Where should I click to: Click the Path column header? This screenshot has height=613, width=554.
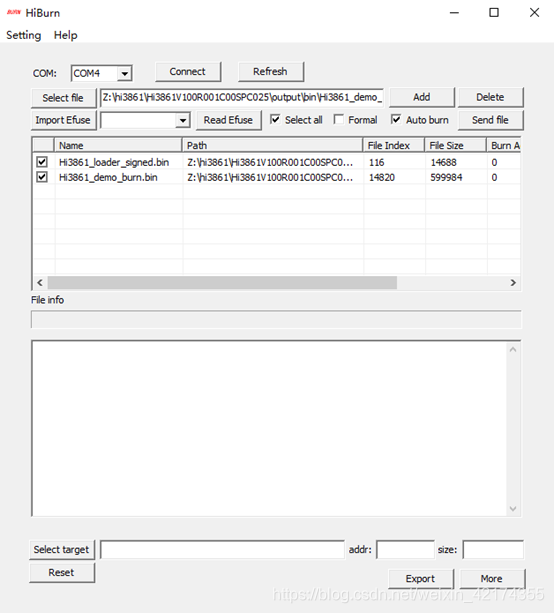pos(273,145)
